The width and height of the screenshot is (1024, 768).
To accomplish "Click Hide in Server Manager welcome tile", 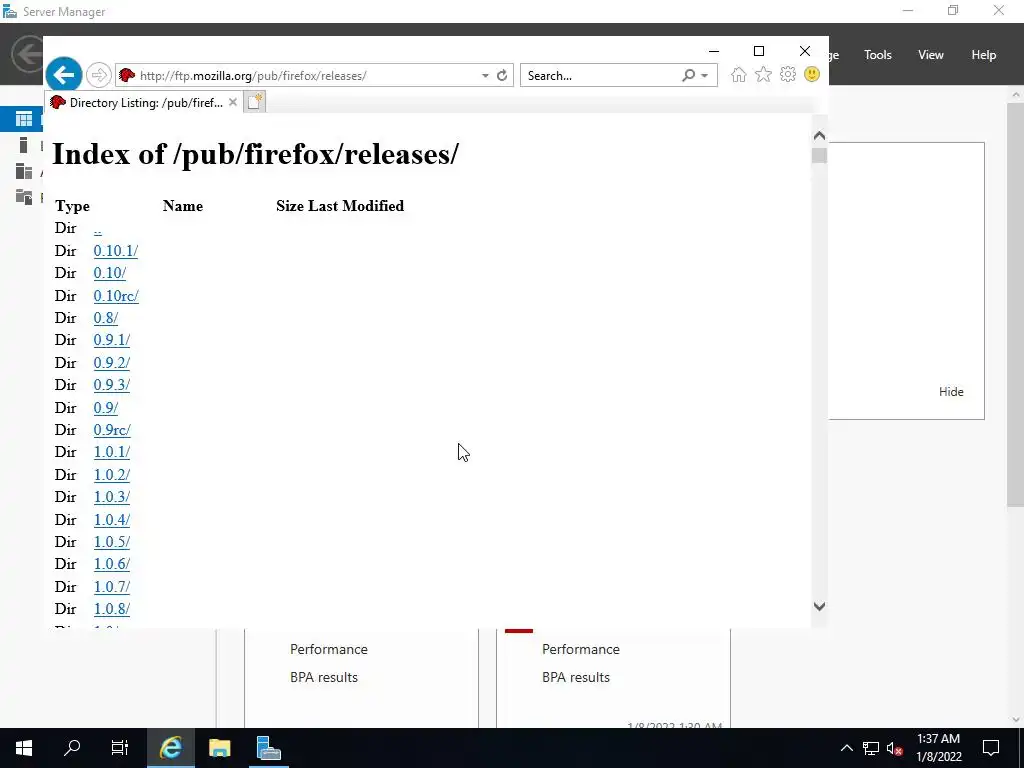I will (x=951, y=392).
